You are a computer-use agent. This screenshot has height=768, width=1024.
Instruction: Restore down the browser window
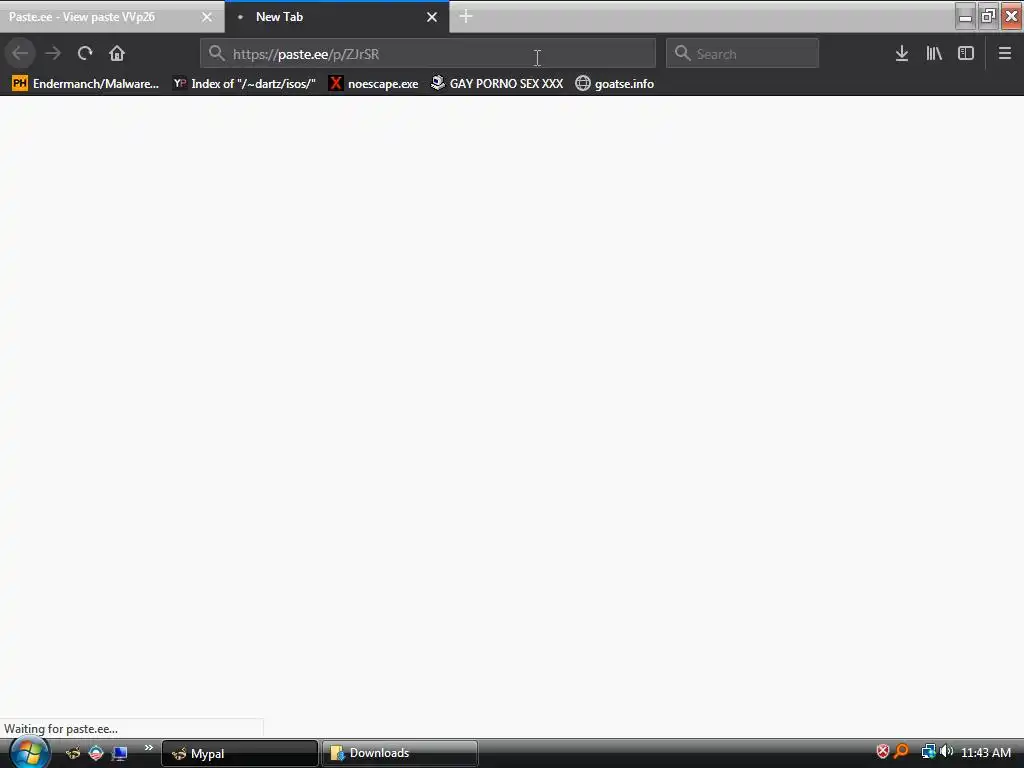point(988,16)
